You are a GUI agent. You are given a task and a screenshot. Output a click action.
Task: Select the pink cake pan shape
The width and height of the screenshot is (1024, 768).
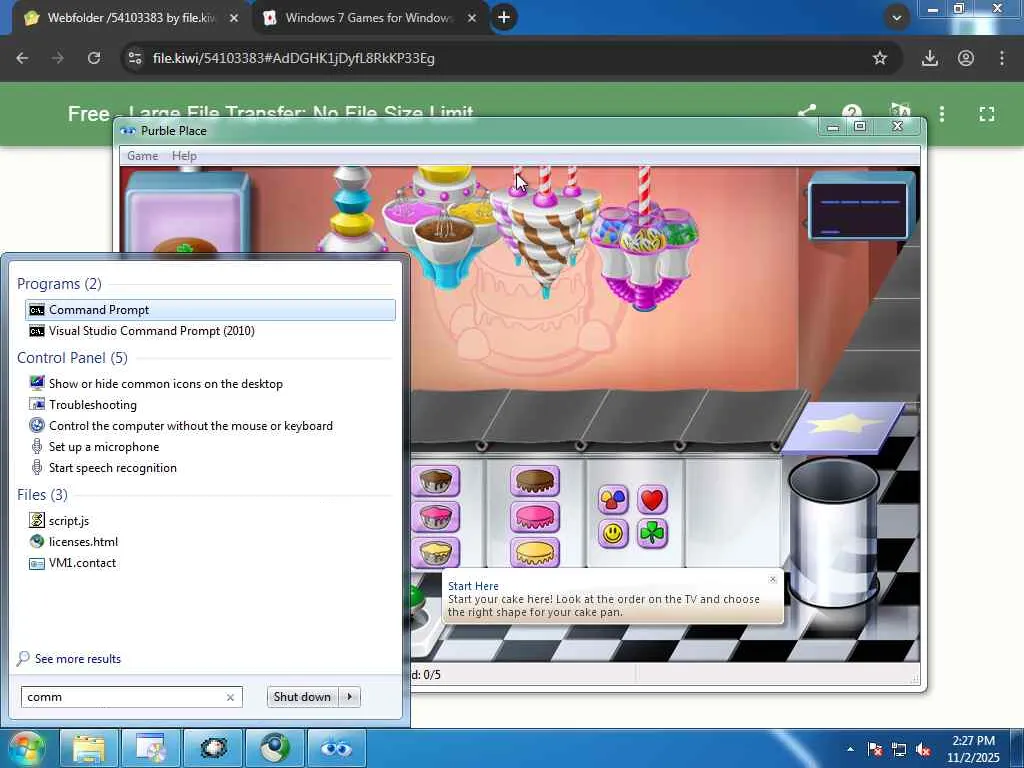point(436,517)
